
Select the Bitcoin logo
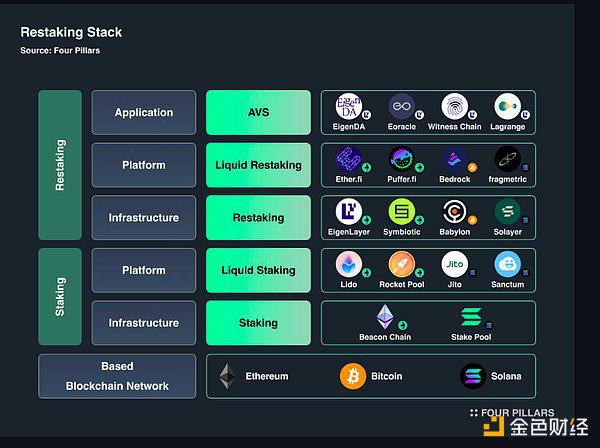click(x=353, y=376)
